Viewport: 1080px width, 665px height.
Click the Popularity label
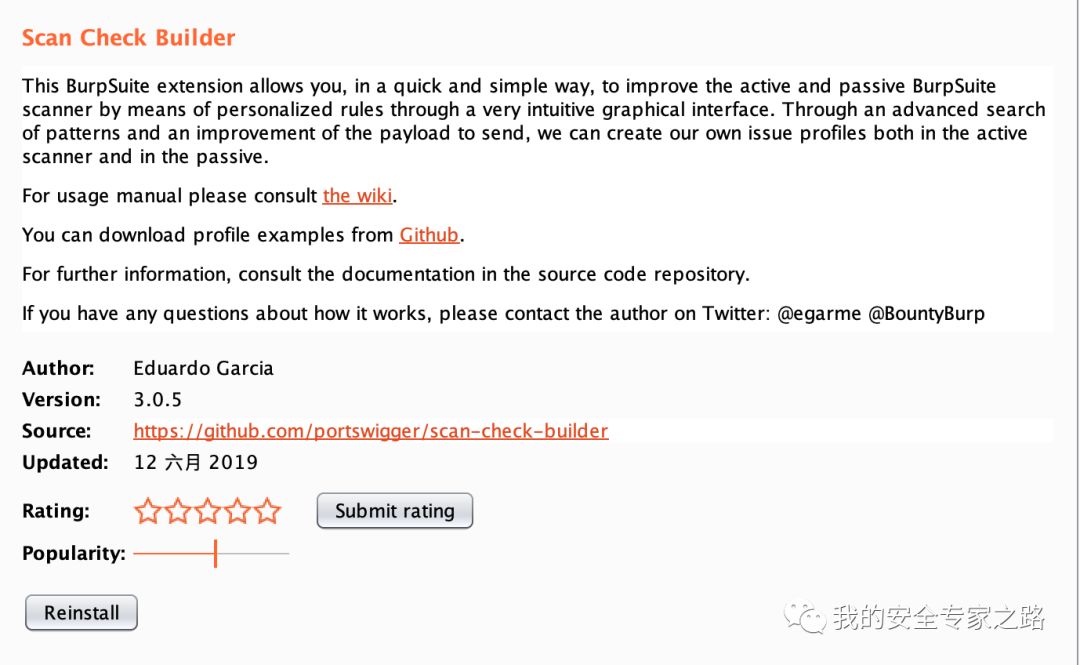point(74,553)
